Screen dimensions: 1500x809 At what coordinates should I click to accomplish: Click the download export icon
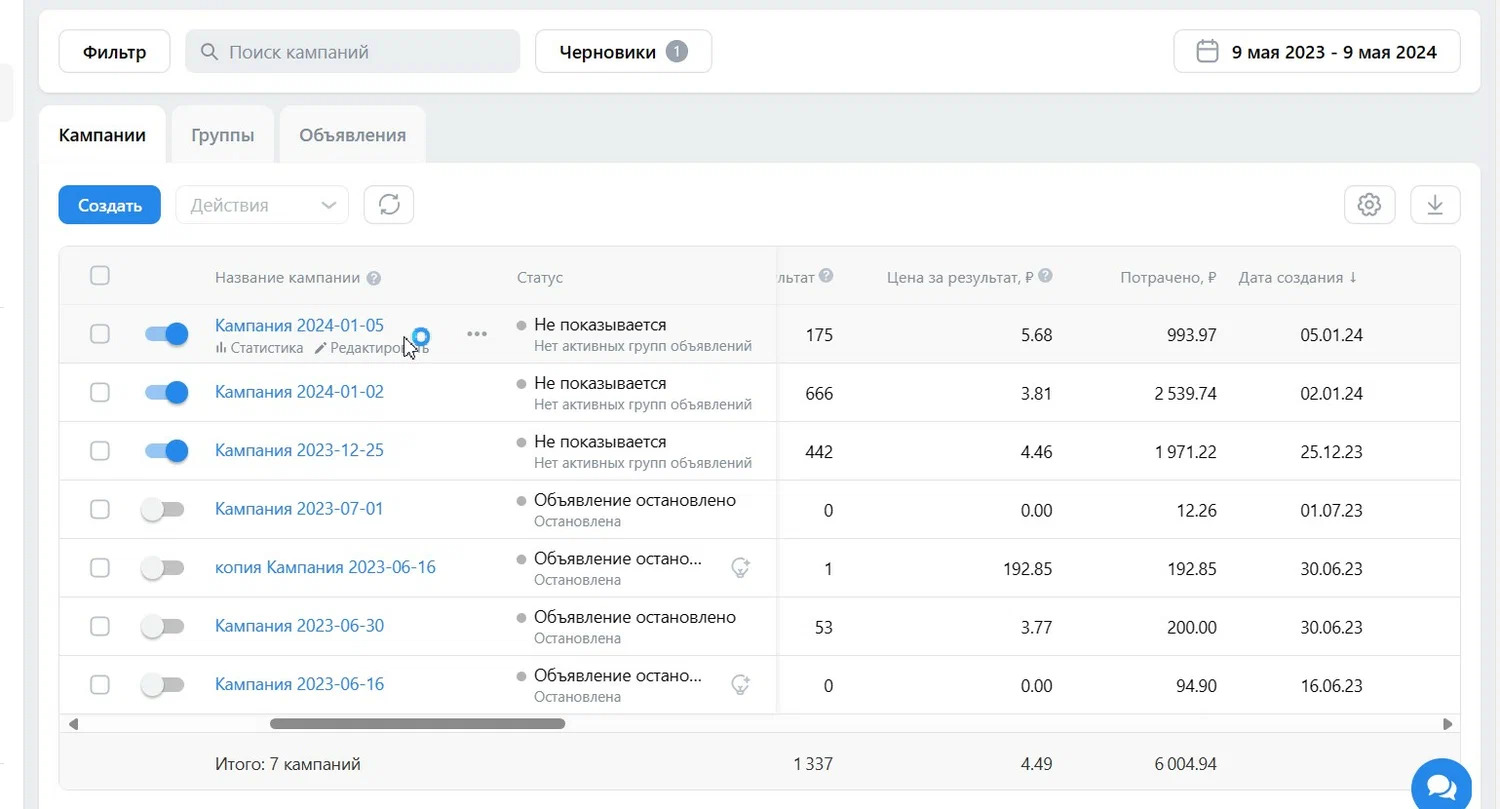(1435, 205)
